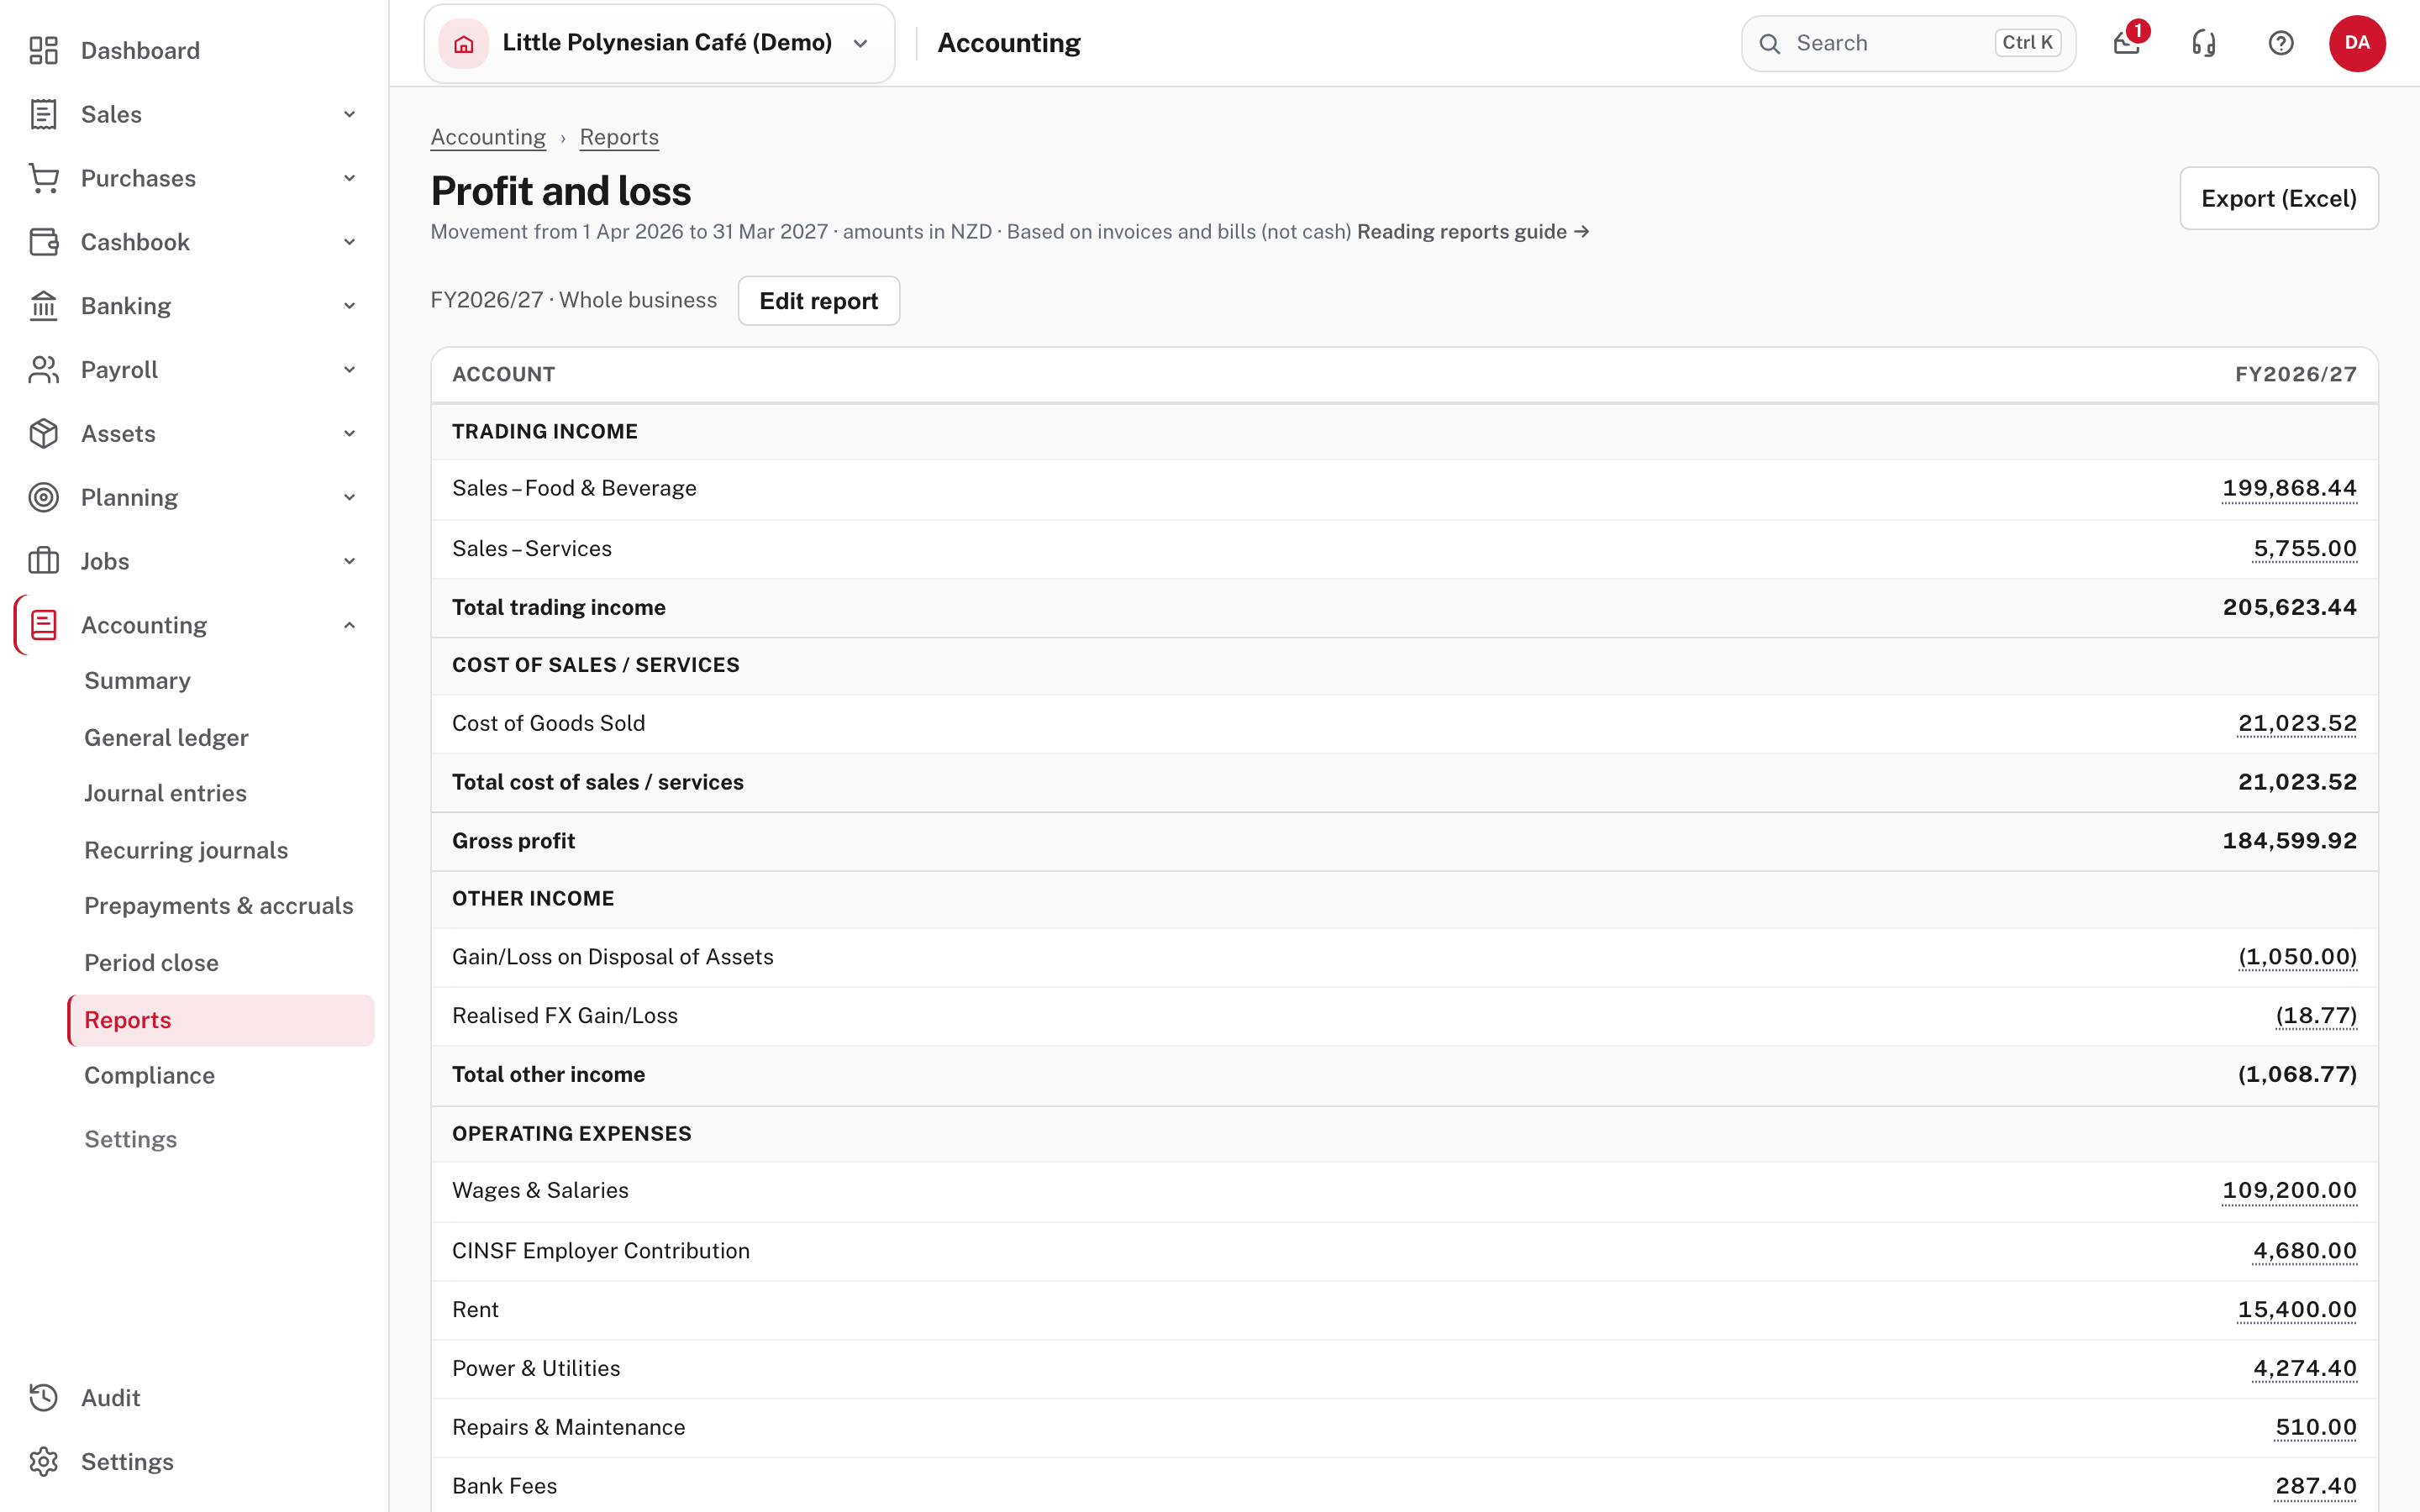This screenshot has width=2420, height=1512.
Task: Open the Dashboard grid icon
Action: pos(44,50)
